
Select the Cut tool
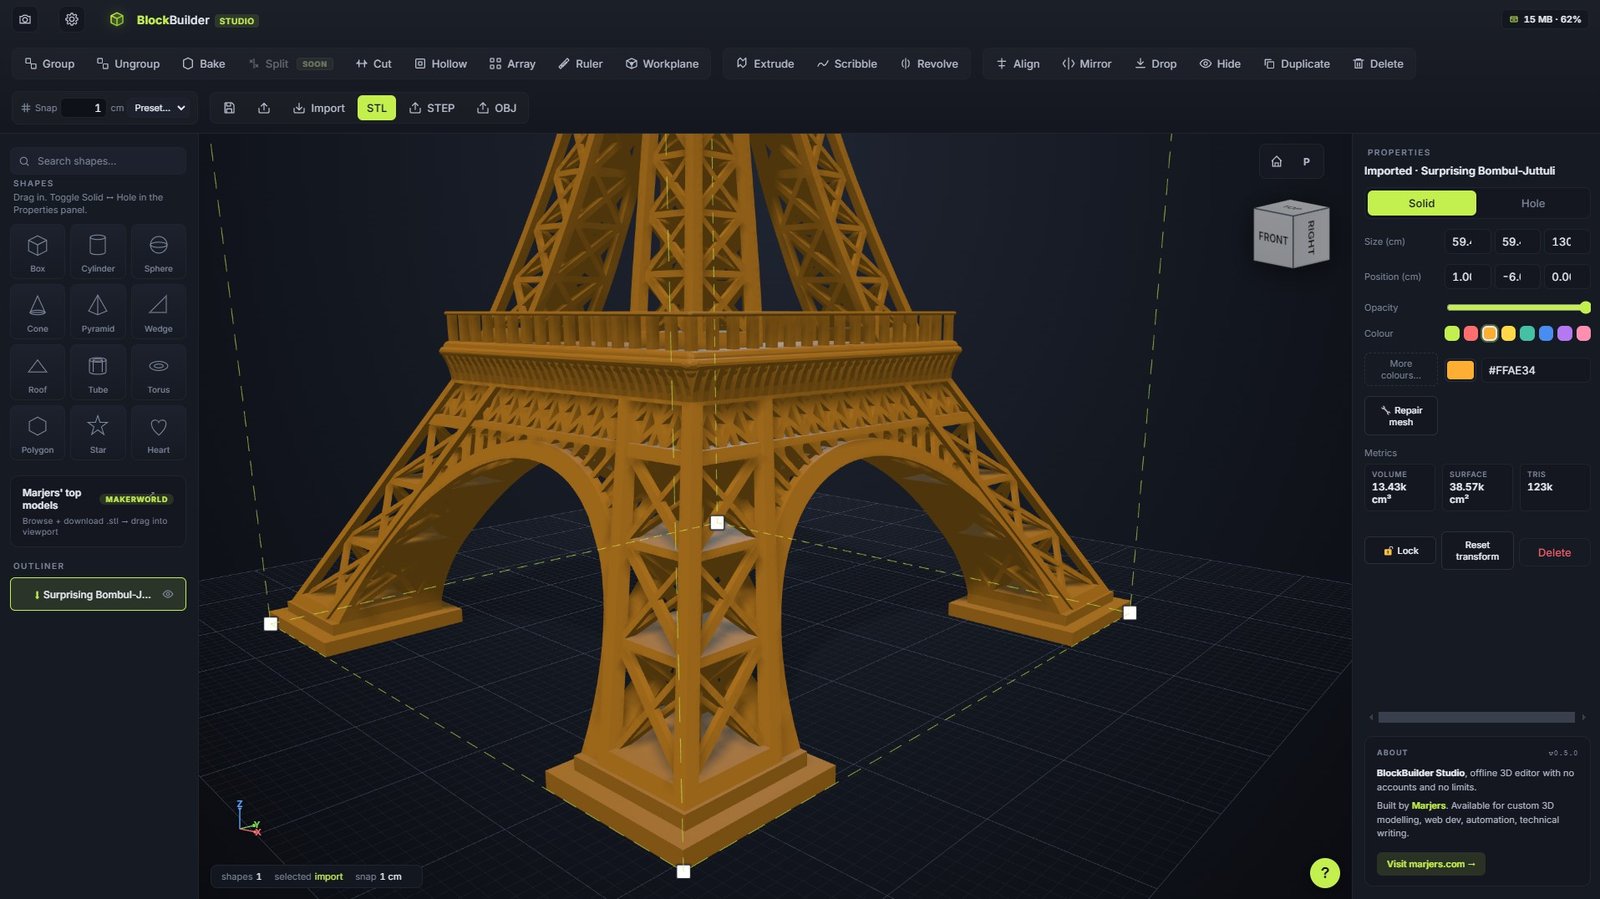374,63
